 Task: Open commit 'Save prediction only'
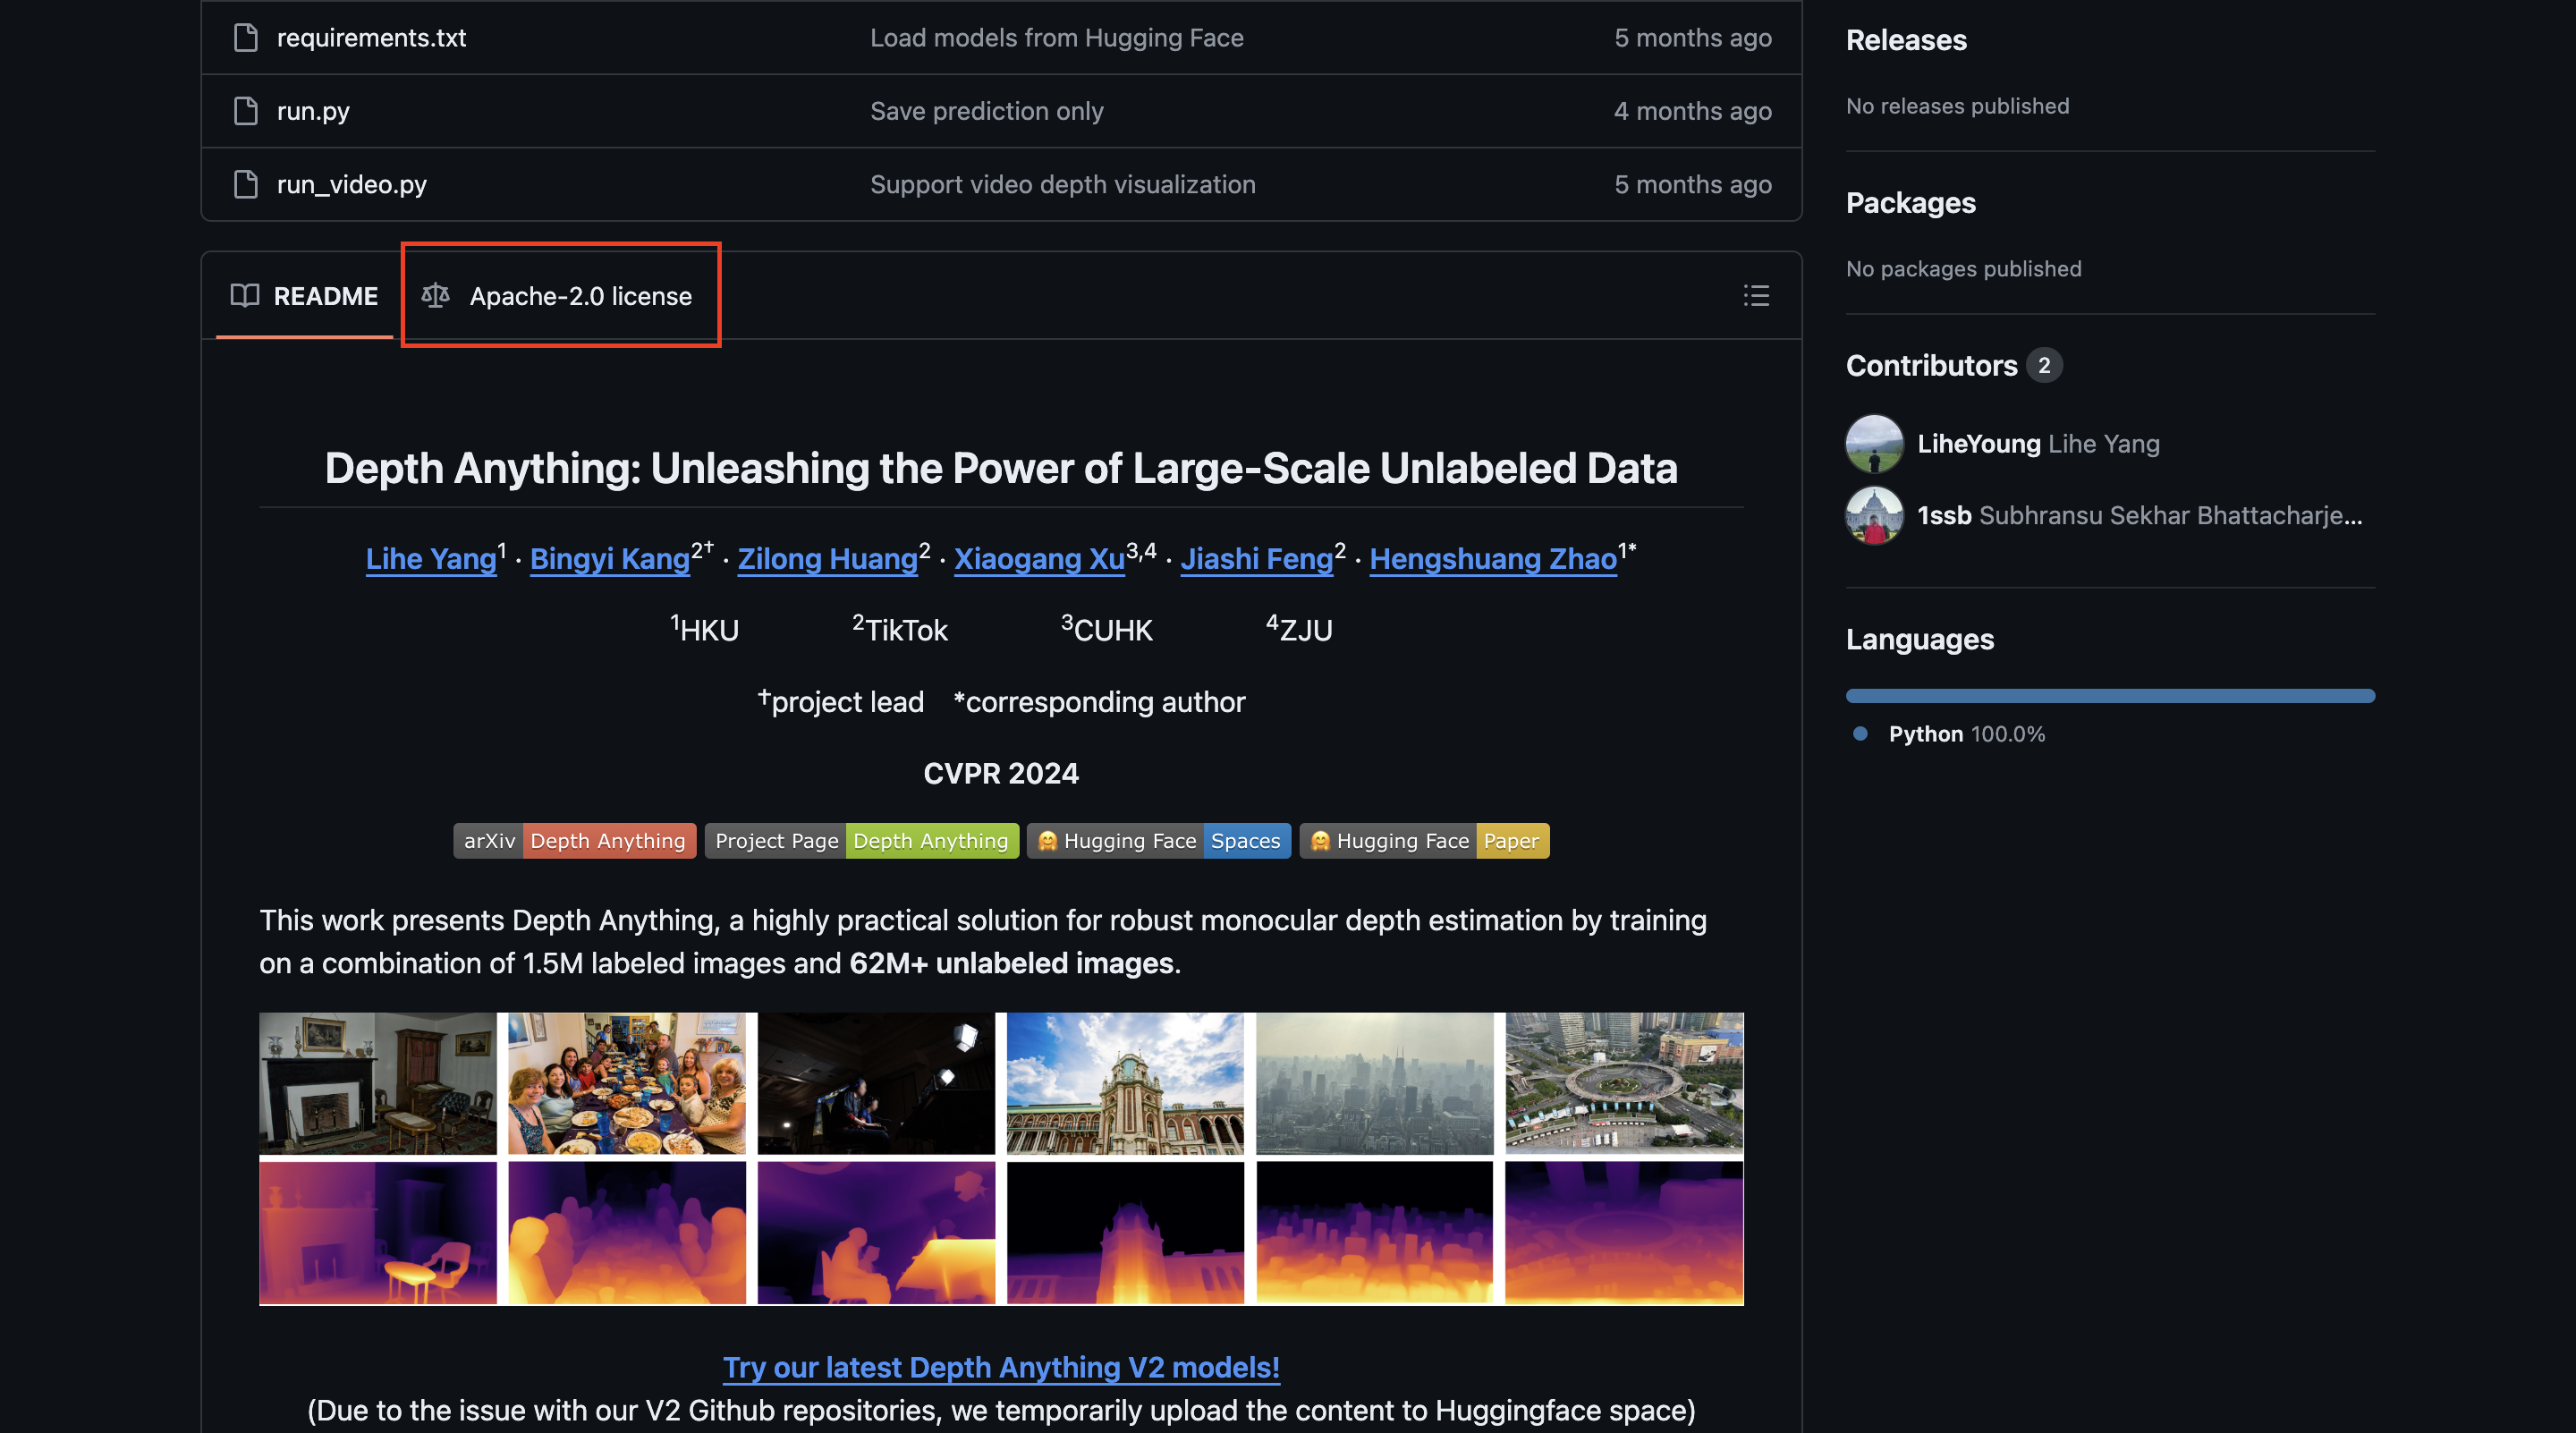(986, 111)
